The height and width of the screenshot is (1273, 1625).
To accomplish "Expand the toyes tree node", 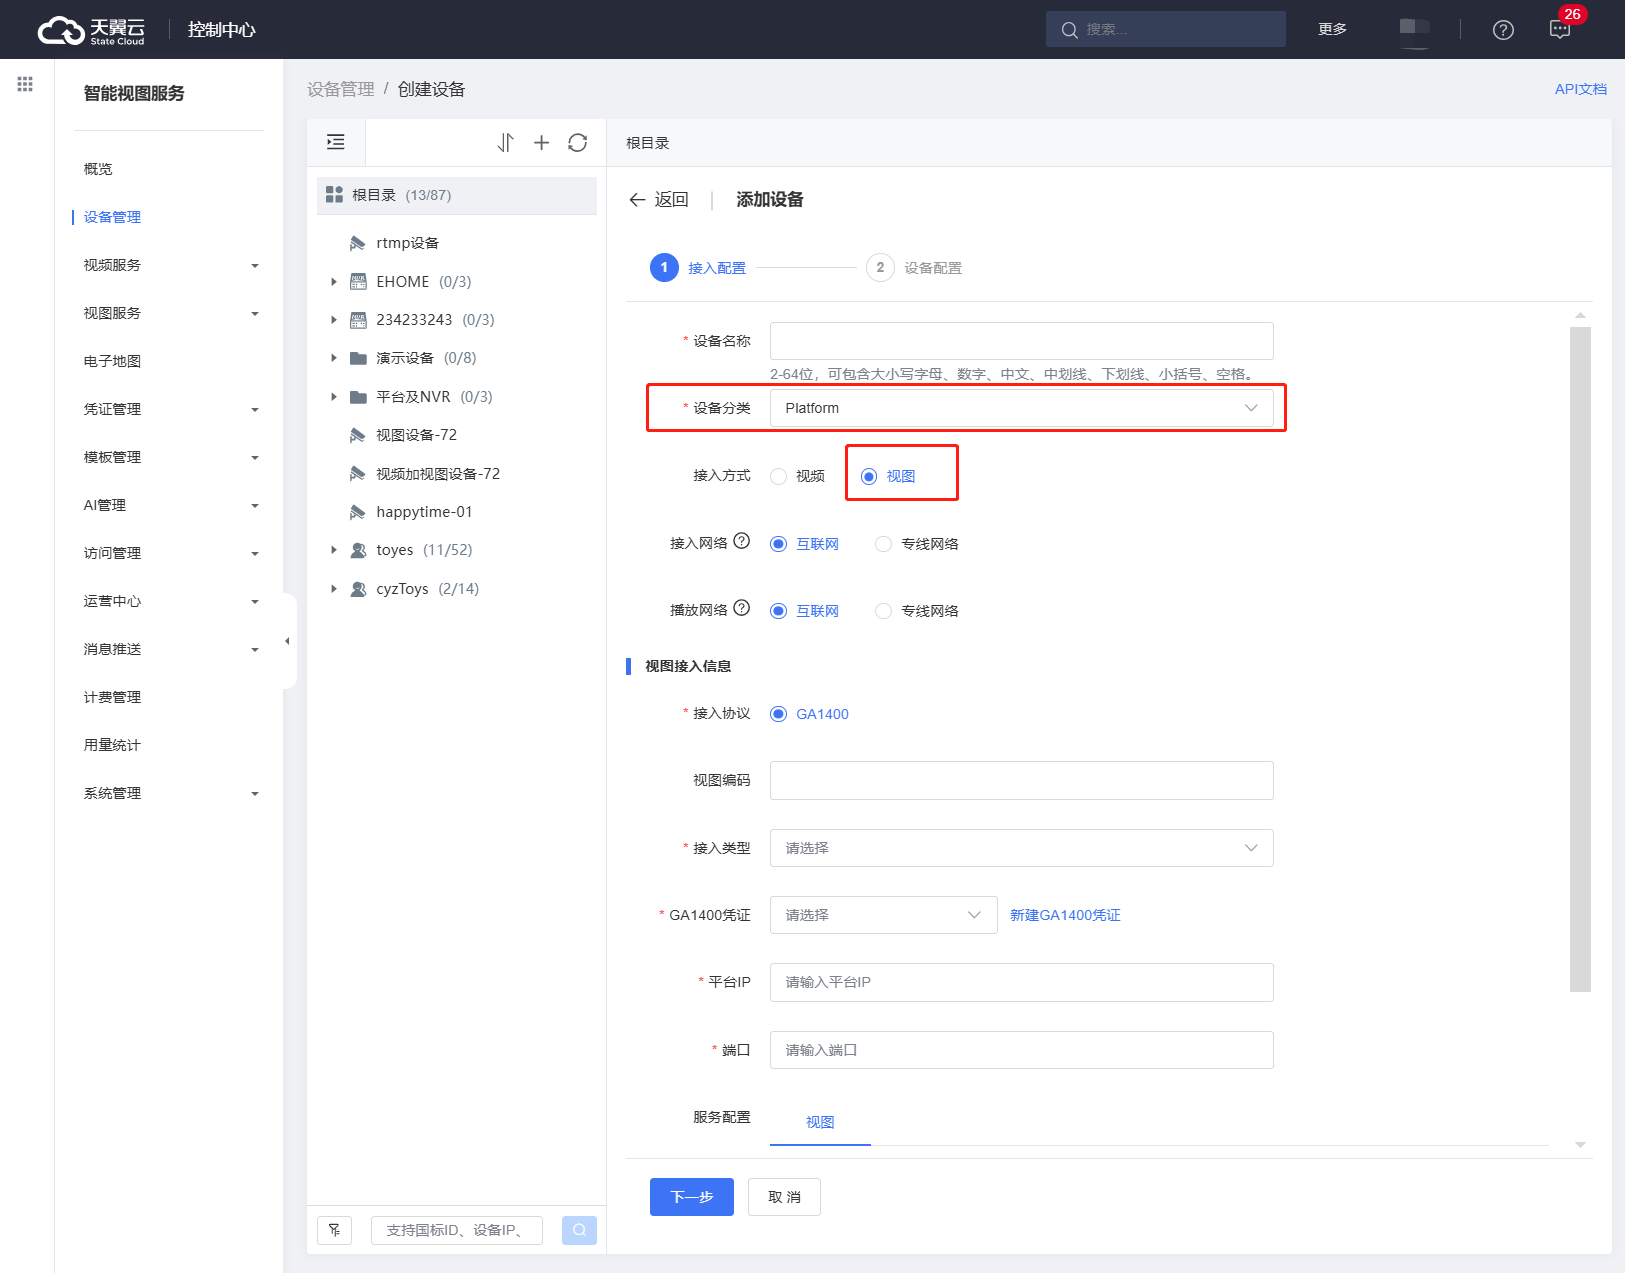I will click(x=334, y=550).
